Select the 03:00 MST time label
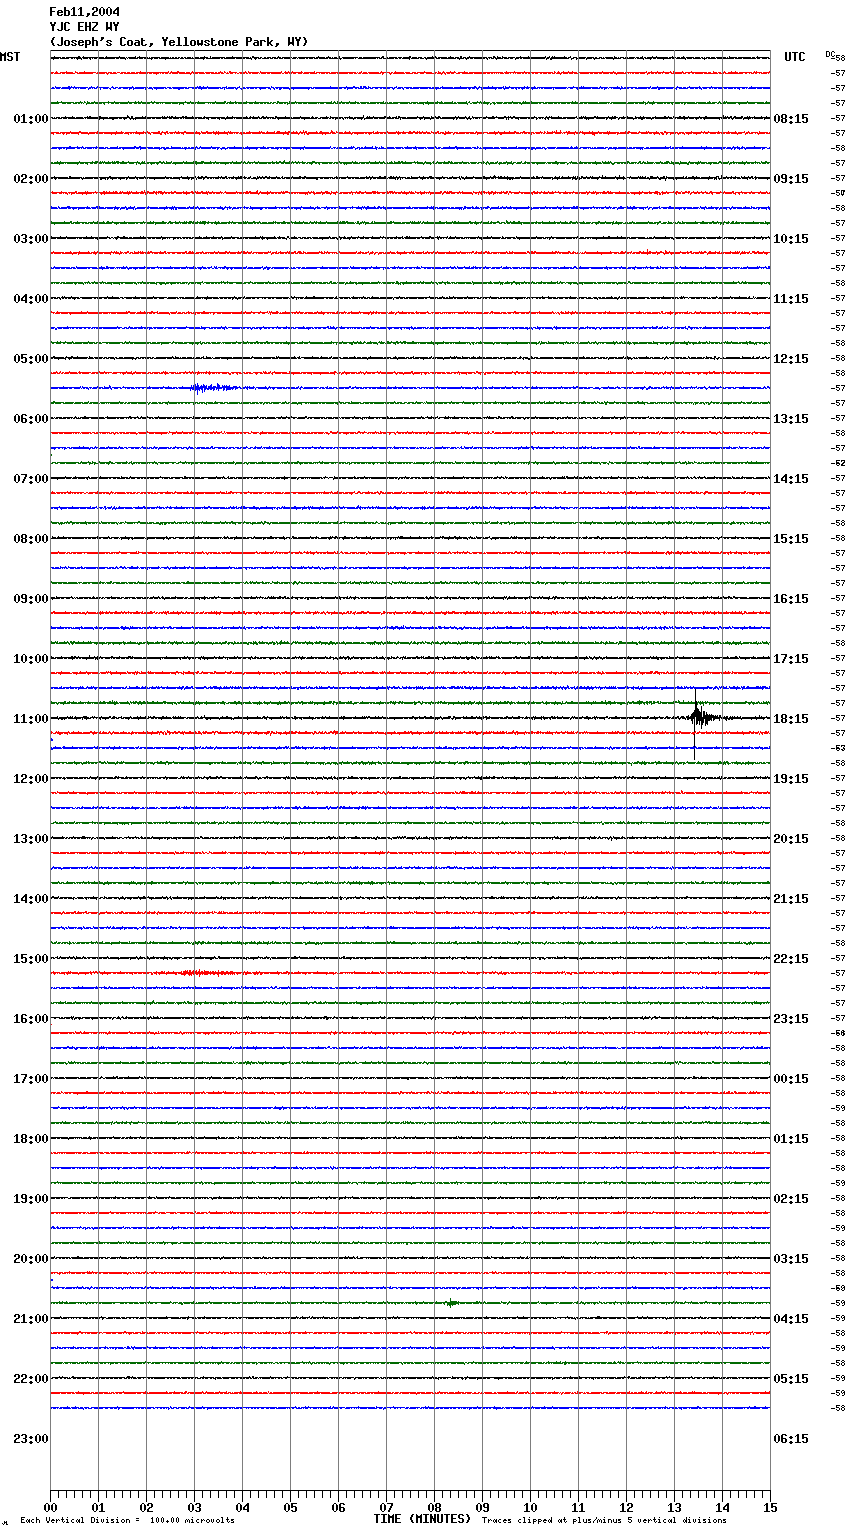The image size is (850, 1534). (31, 239)
